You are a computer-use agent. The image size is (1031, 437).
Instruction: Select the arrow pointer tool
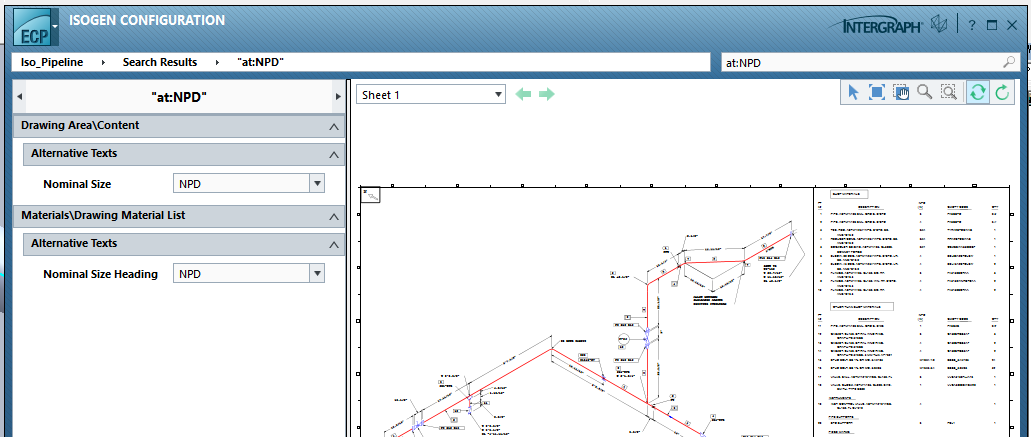click(853, 93)
